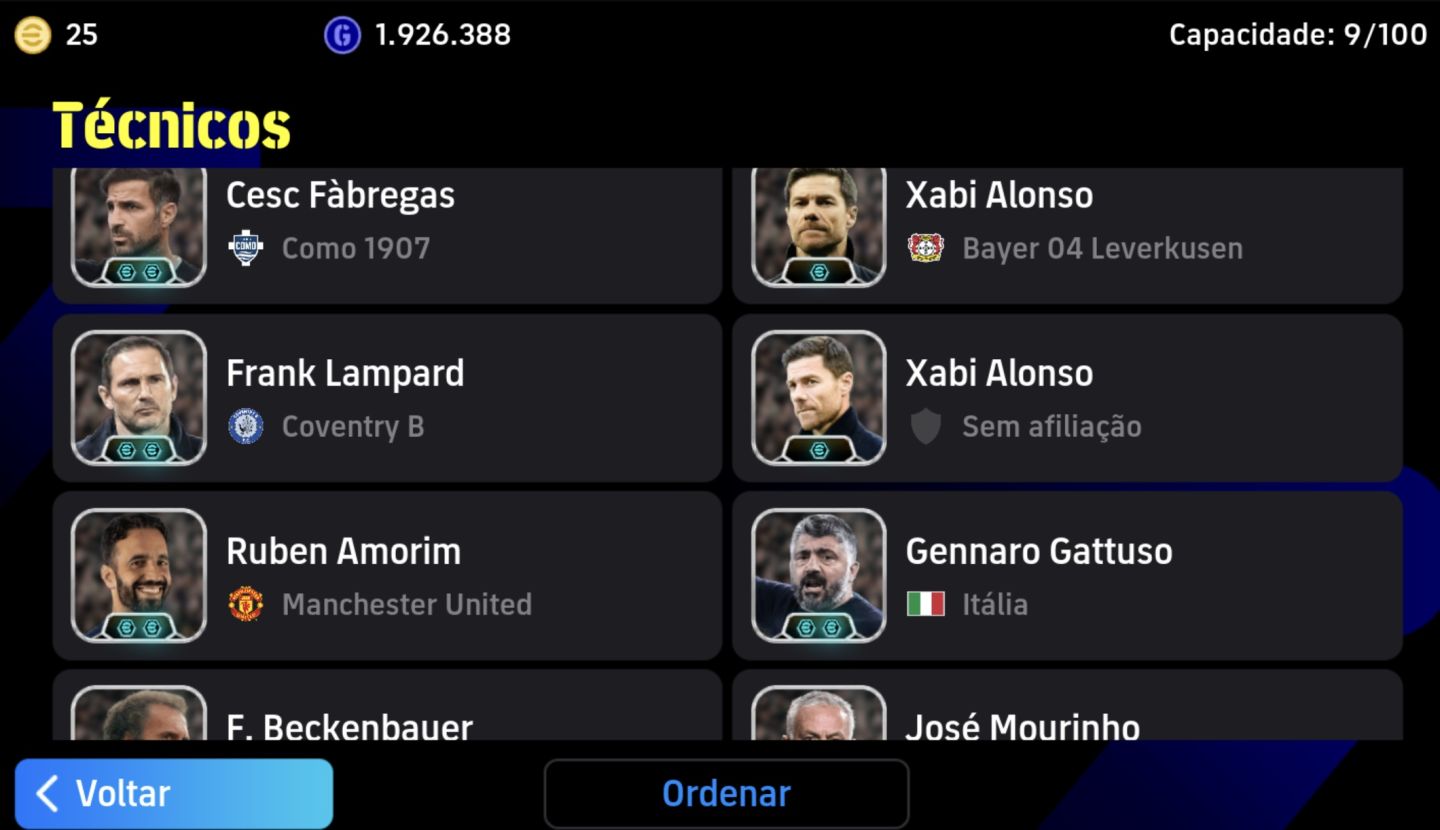The image size is (1440, 830).
Task: Click the Como 1907 club crest
Action: click(x=246, y=248)
